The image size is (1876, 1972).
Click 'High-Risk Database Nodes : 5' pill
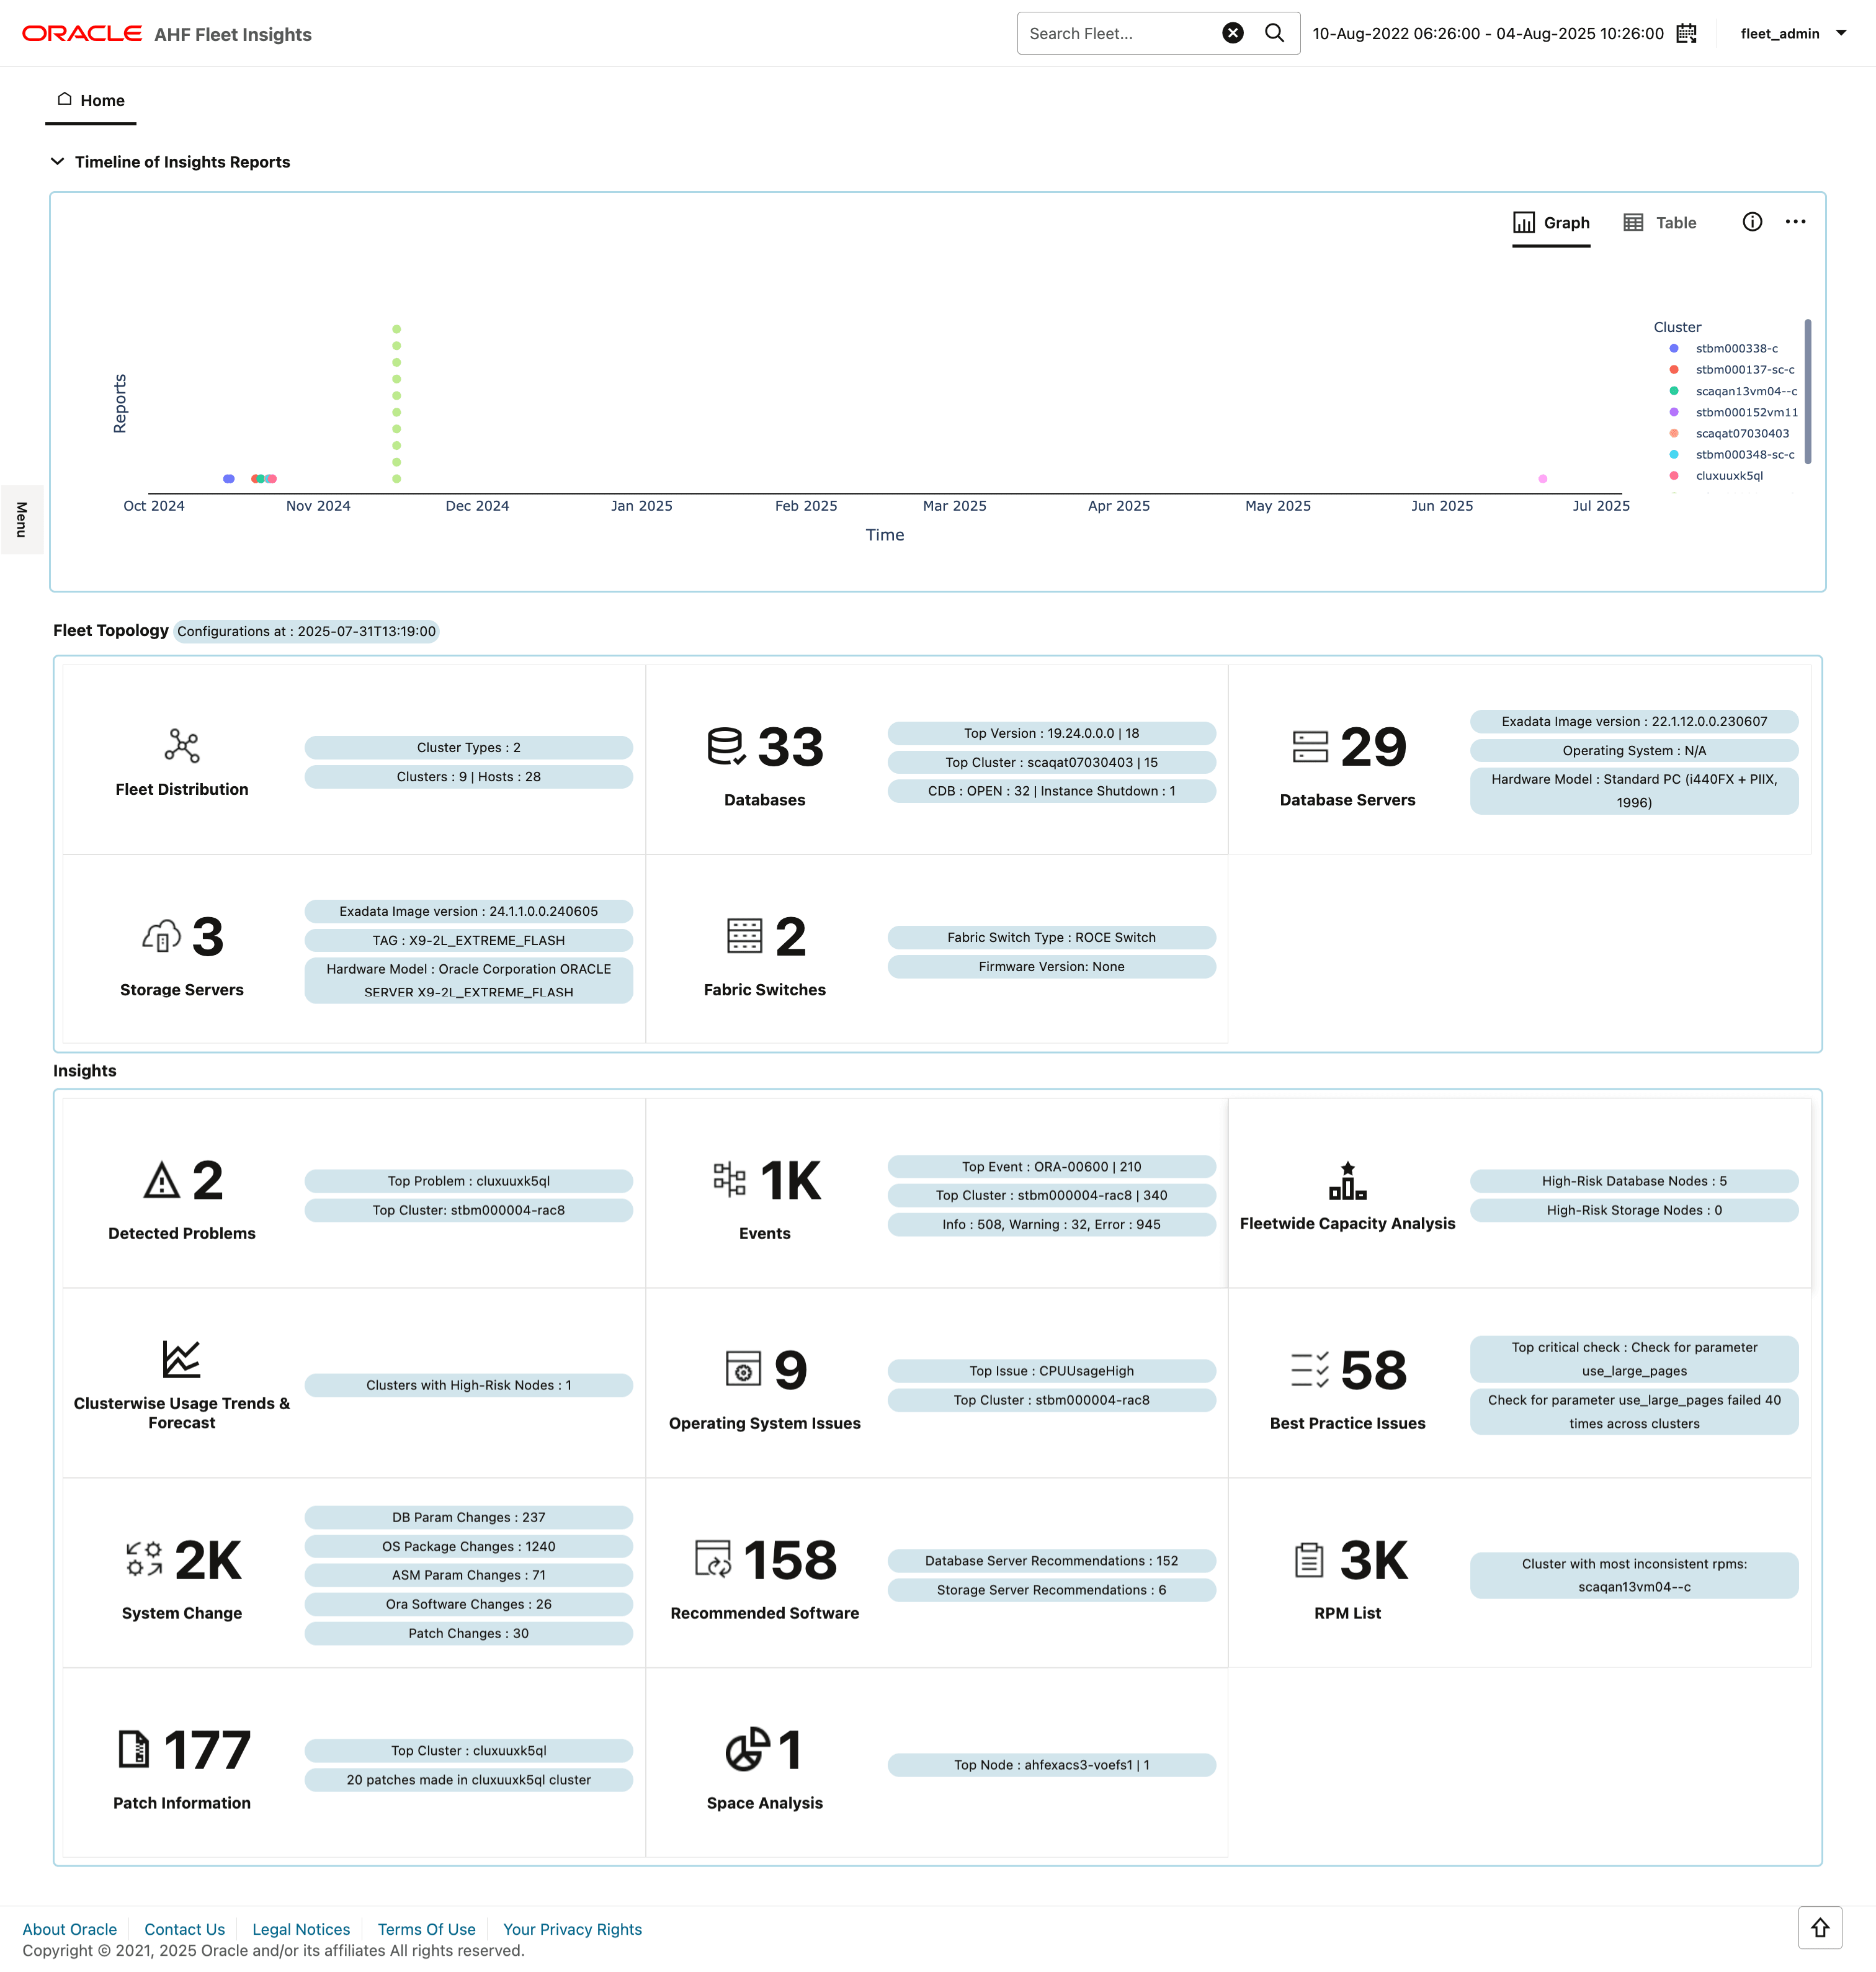pos(1634,1181)
